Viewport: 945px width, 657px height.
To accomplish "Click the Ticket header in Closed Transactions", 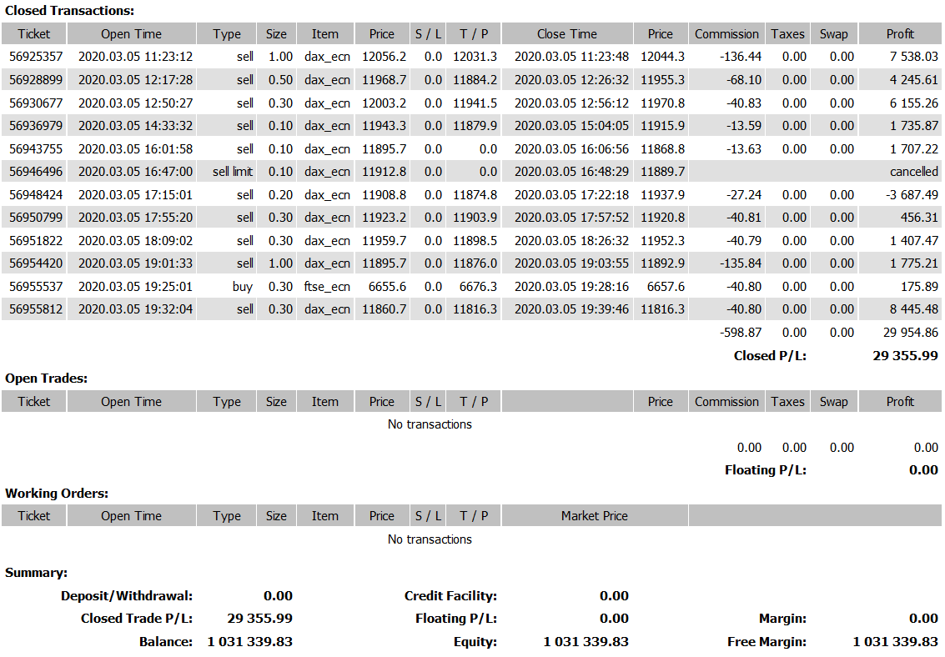I will tap(34, 34).
